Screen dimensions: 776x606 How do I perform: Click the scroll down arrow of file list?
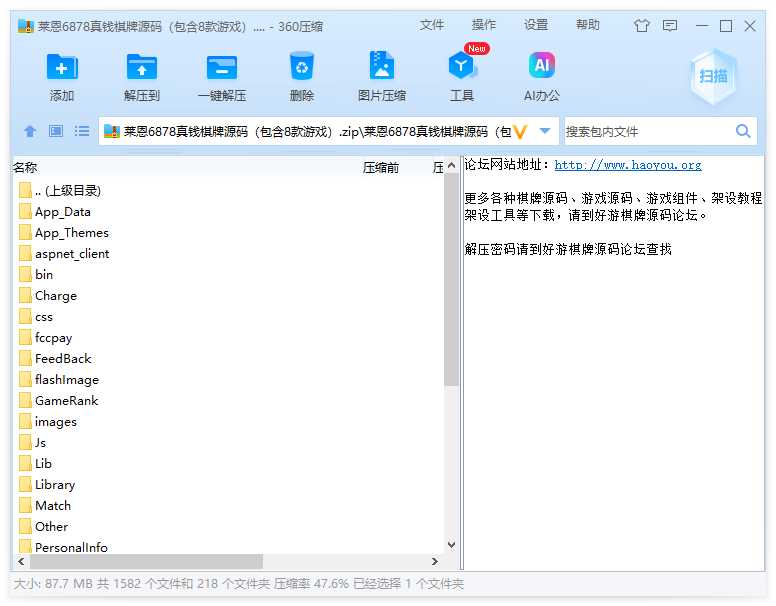click(x=451, y=545)
